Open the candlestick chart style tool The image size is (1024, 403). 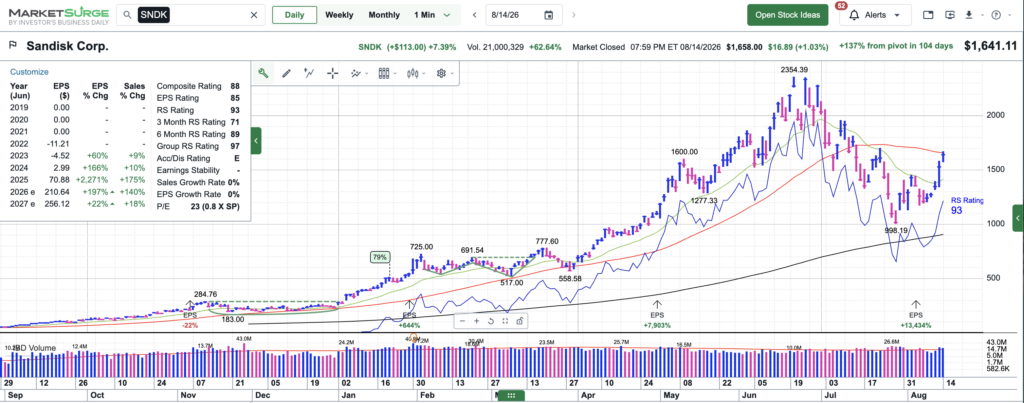pyautogui.click(x=411, y=73)
